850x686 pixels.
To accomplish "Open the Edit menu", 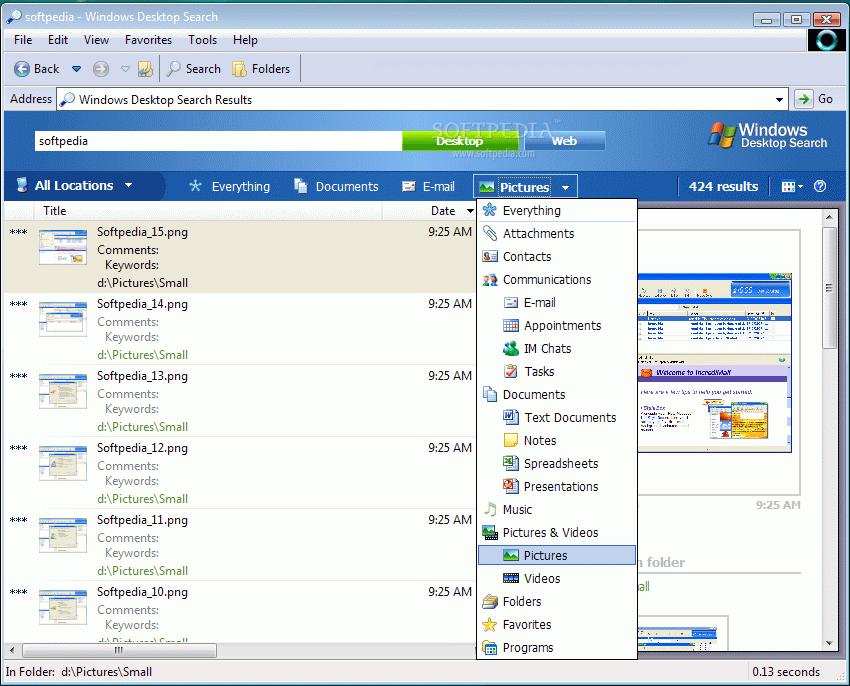I will [x=58, y=40].
